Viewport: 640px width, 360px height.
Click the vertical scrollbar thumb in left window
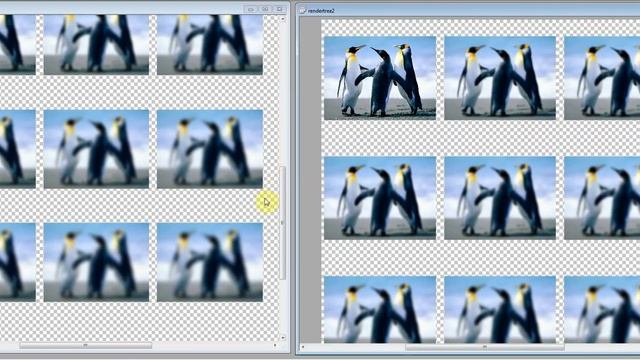click(282, 223)
